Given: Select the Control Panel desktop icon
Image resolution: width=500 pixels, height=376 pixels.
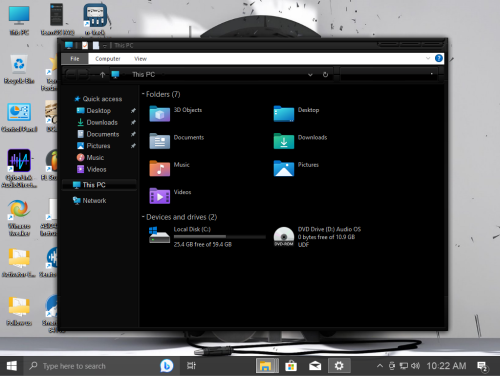Looking at the screenshot, I should (19, 117).
